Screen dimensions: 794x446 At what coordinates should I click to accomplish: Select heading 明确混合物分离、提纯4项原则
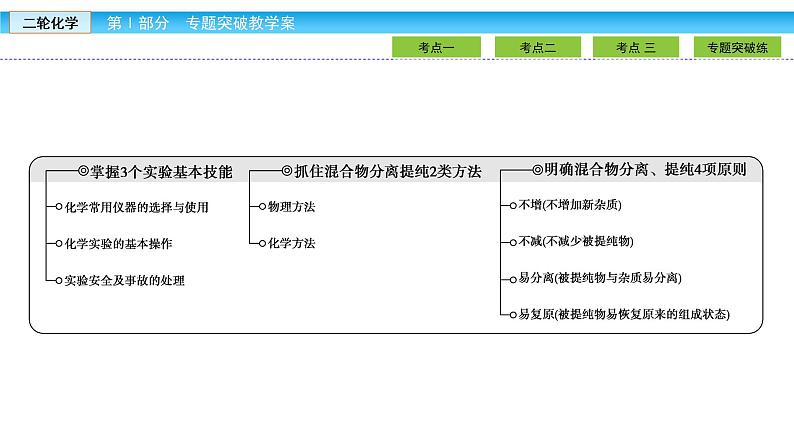click(x=645, y=169)
